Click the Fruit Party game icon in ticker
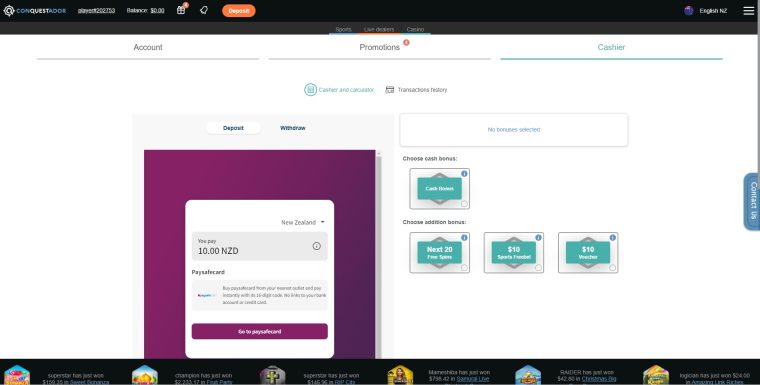This screenshot has width=760, height=385. [144, 375]
